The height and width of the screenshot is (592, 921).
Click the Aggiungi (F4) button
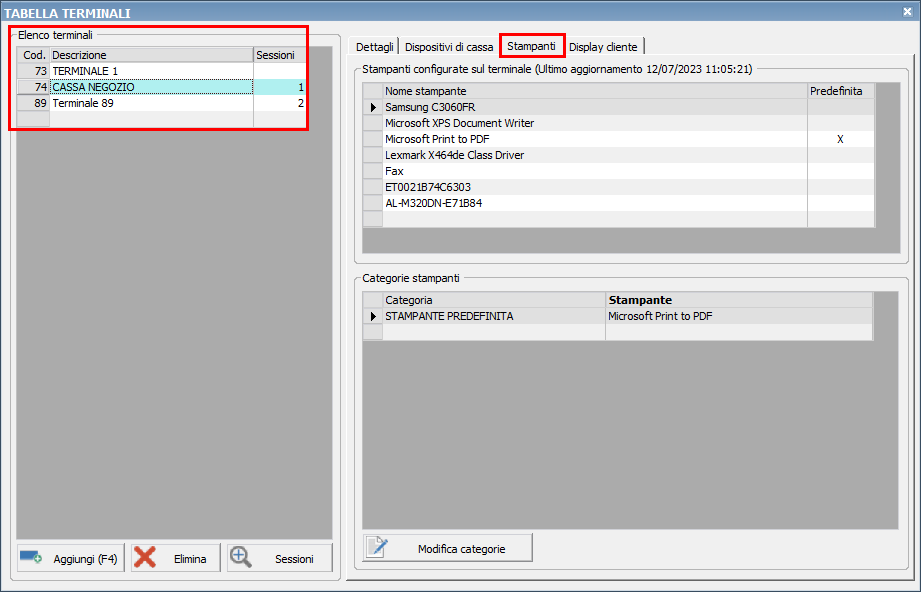click(x=70, y=557)
